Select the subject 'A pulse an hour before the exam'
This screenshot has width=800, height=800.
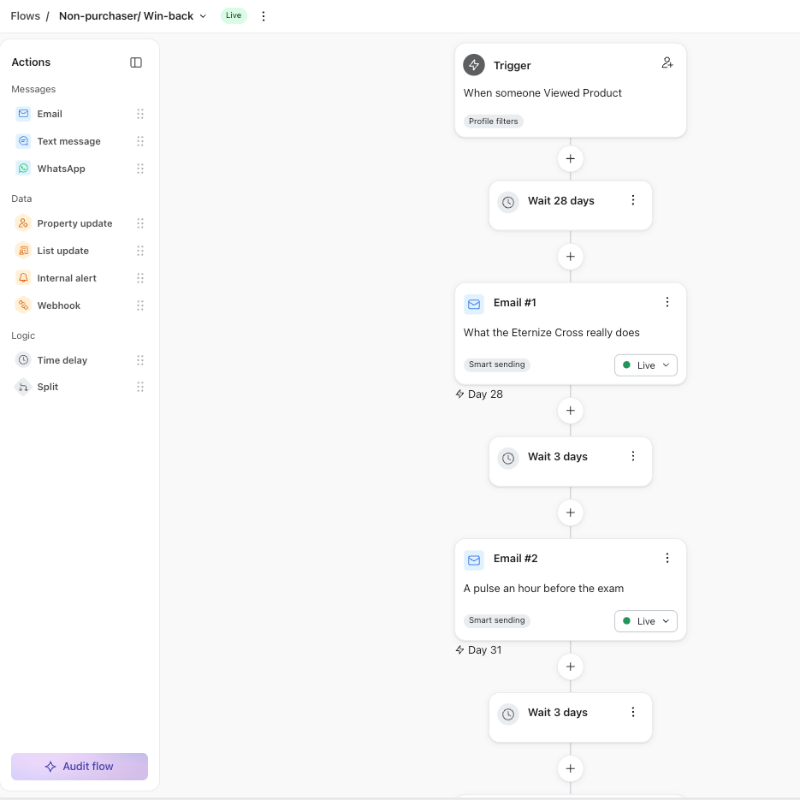(543, 588)
